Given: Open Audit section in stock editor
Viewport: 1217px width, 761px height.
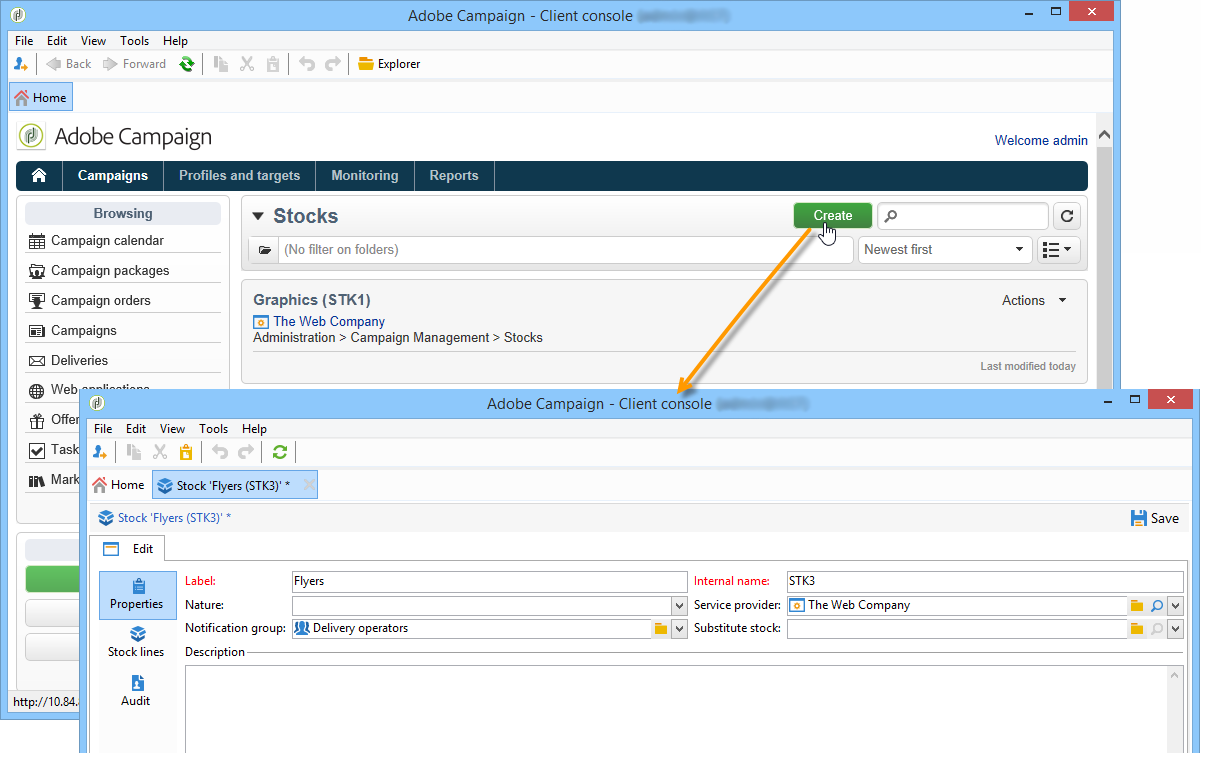Looking at the screenshot, I should (x=137, y=690).
